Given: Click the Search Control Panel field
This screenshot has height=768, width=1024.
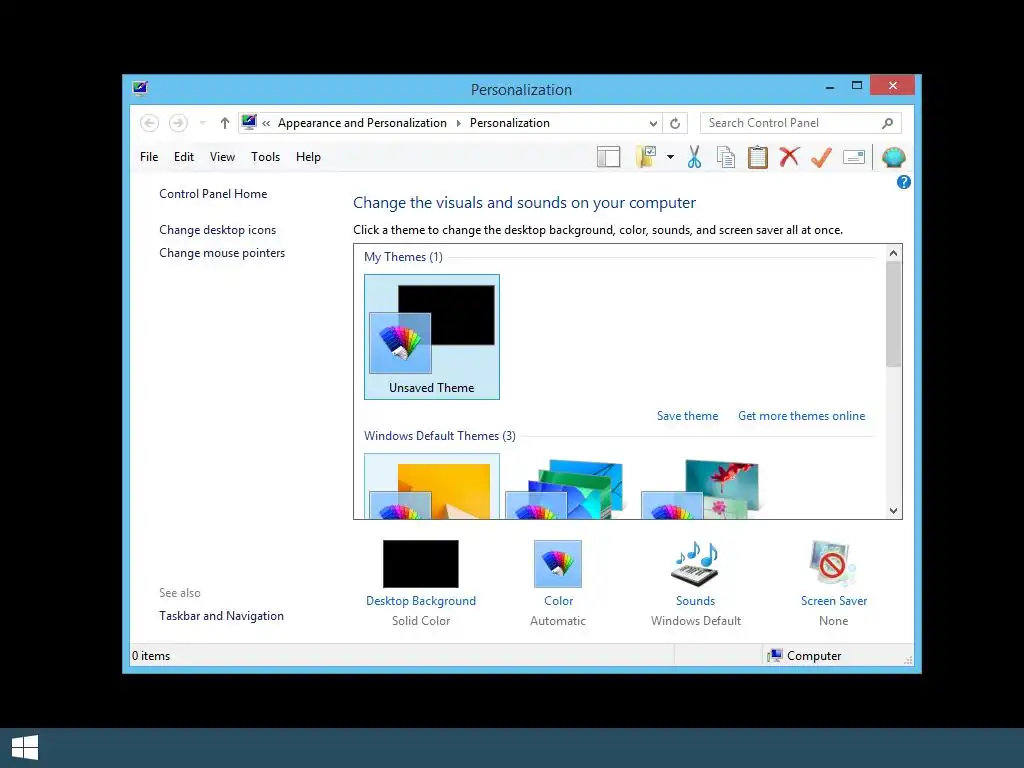Looking at the screenshot, I should [x=801, y=123].
